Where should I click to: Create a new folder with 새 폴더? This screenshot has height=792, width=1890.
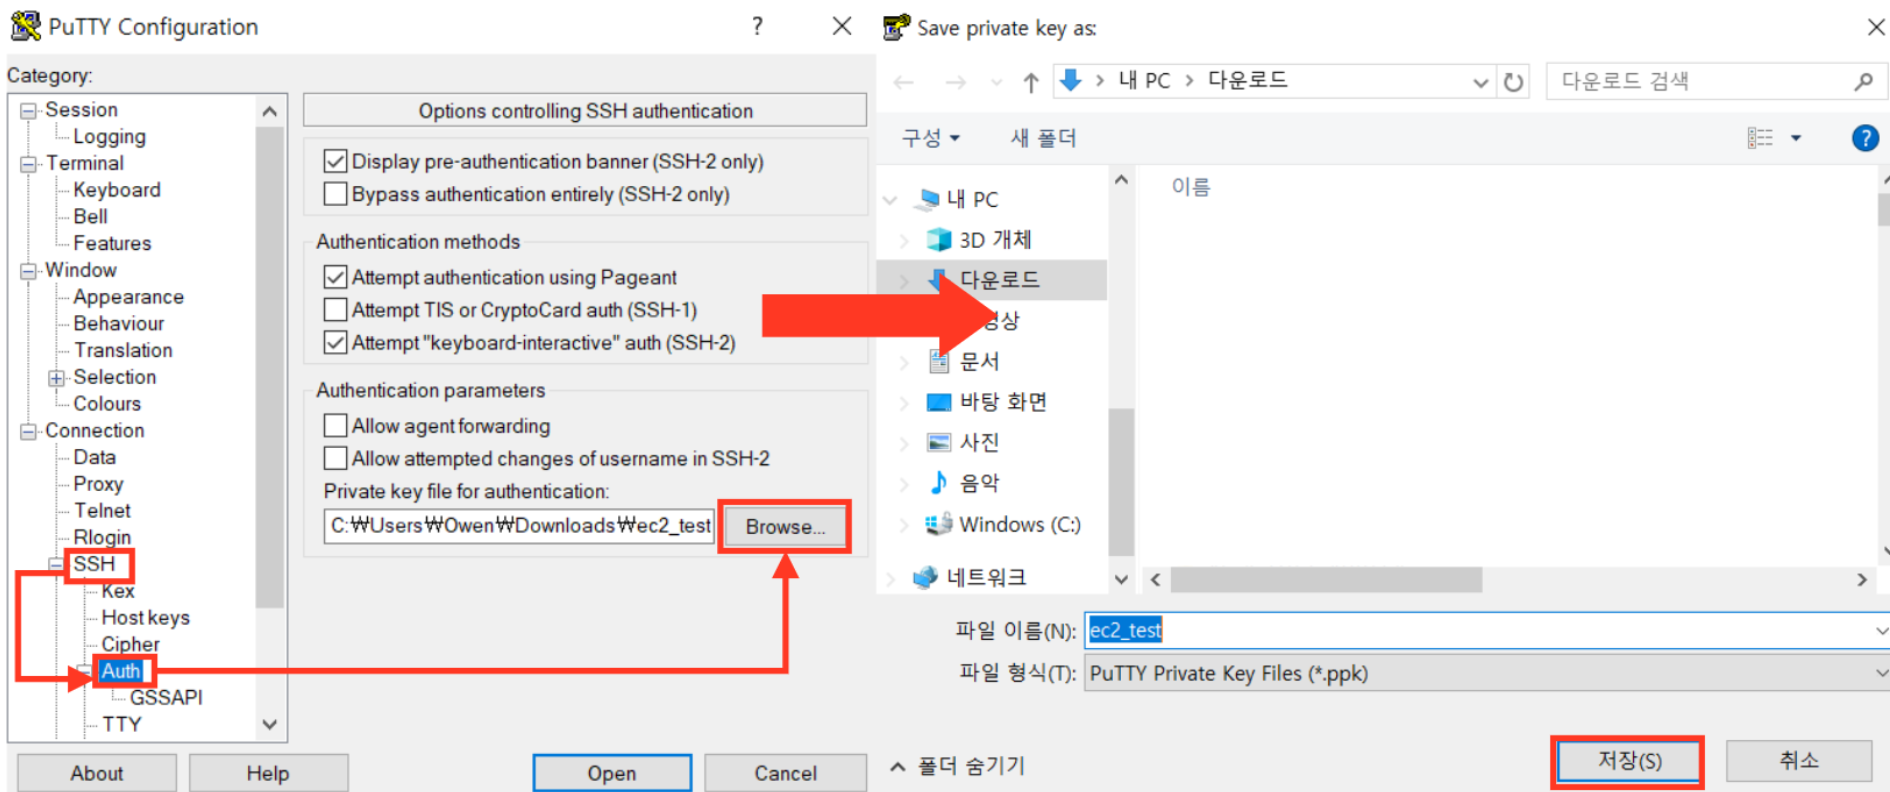[1043, 138]
